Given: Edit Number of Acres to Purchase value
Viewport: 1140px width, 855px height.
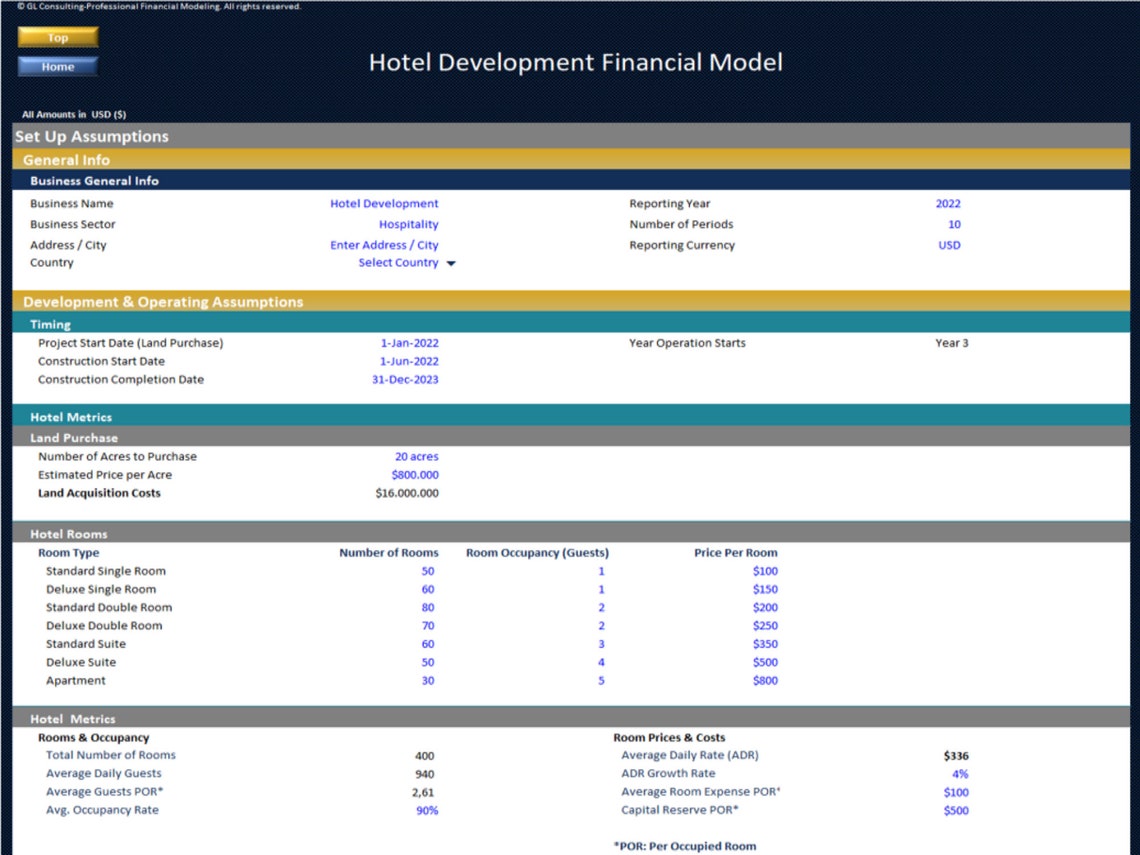Looking at the screenshot, I should coord(414,456).
